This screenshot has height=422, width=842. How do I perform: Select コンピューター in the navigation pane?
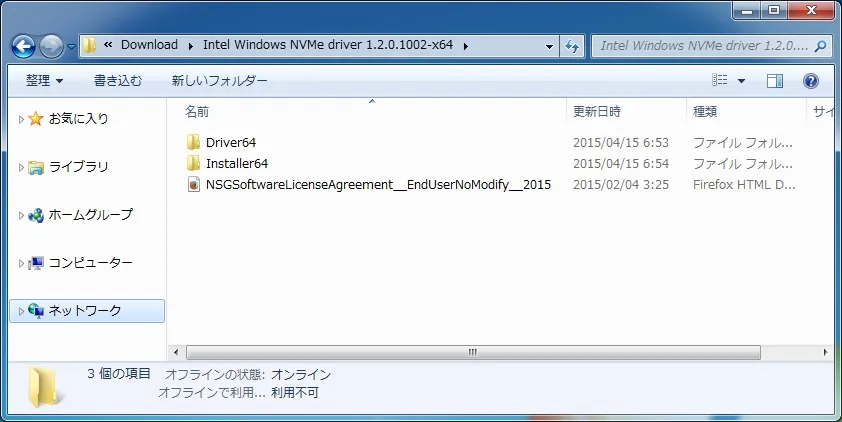coord(90,263)
